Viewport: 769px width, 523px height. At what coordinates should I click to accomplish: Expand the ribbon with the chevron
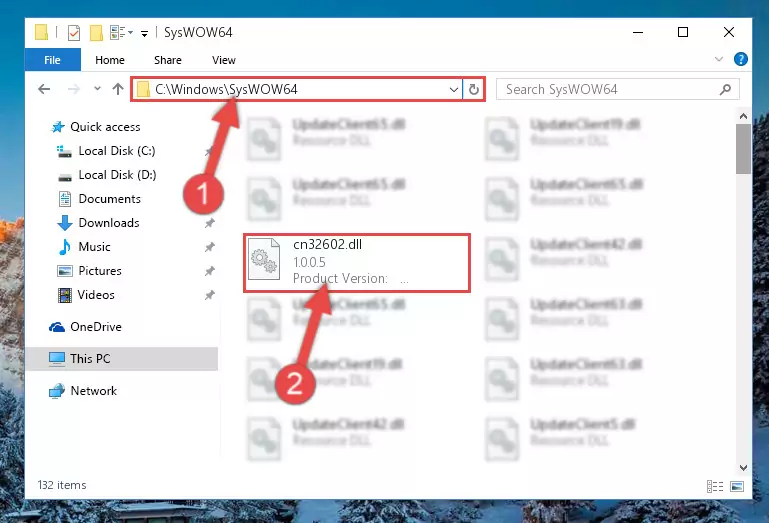click(x=719, y=59)
